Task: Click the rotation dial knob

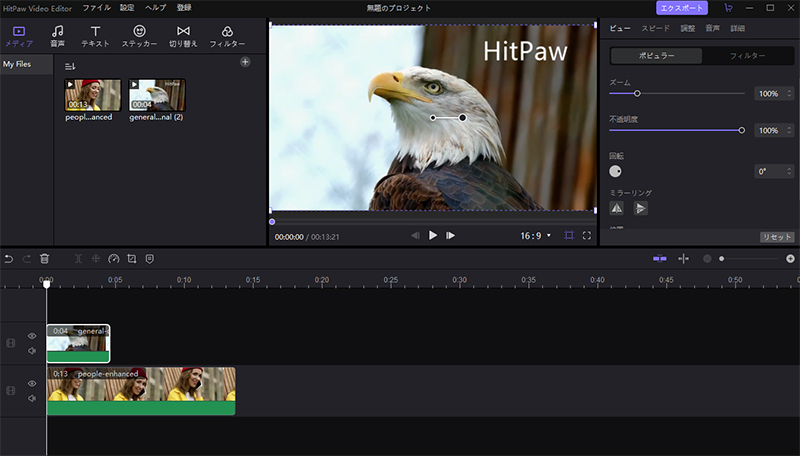Action: tap(615, 171)
